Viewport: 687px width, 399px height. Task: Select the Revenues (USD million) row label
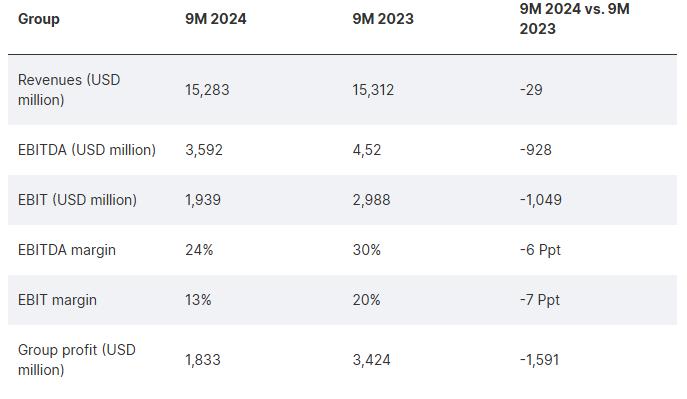tap(69, 90)
